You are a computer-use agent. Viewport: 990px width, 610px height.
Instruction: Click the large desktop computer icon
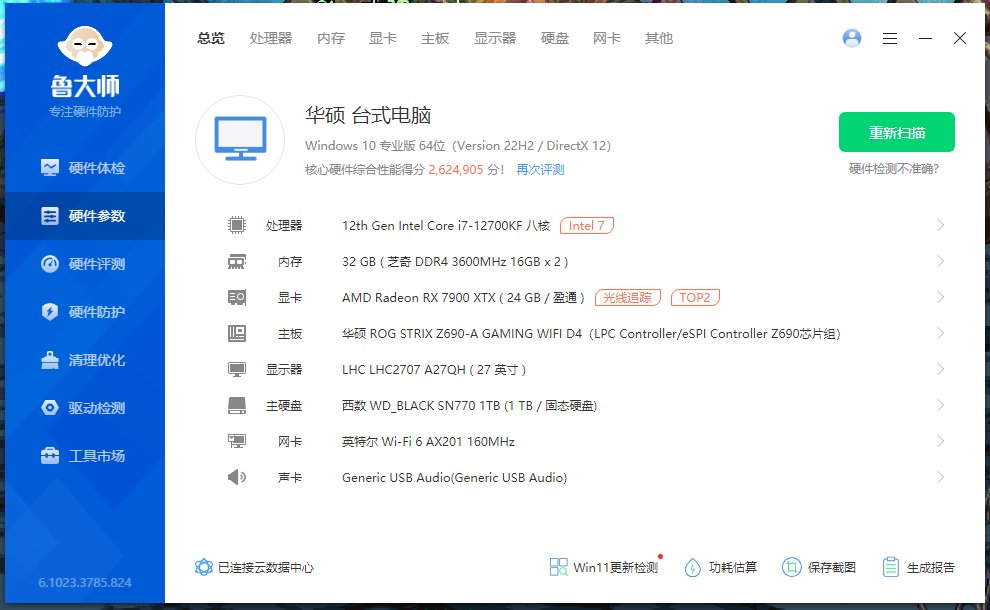(x=240, y=140)
